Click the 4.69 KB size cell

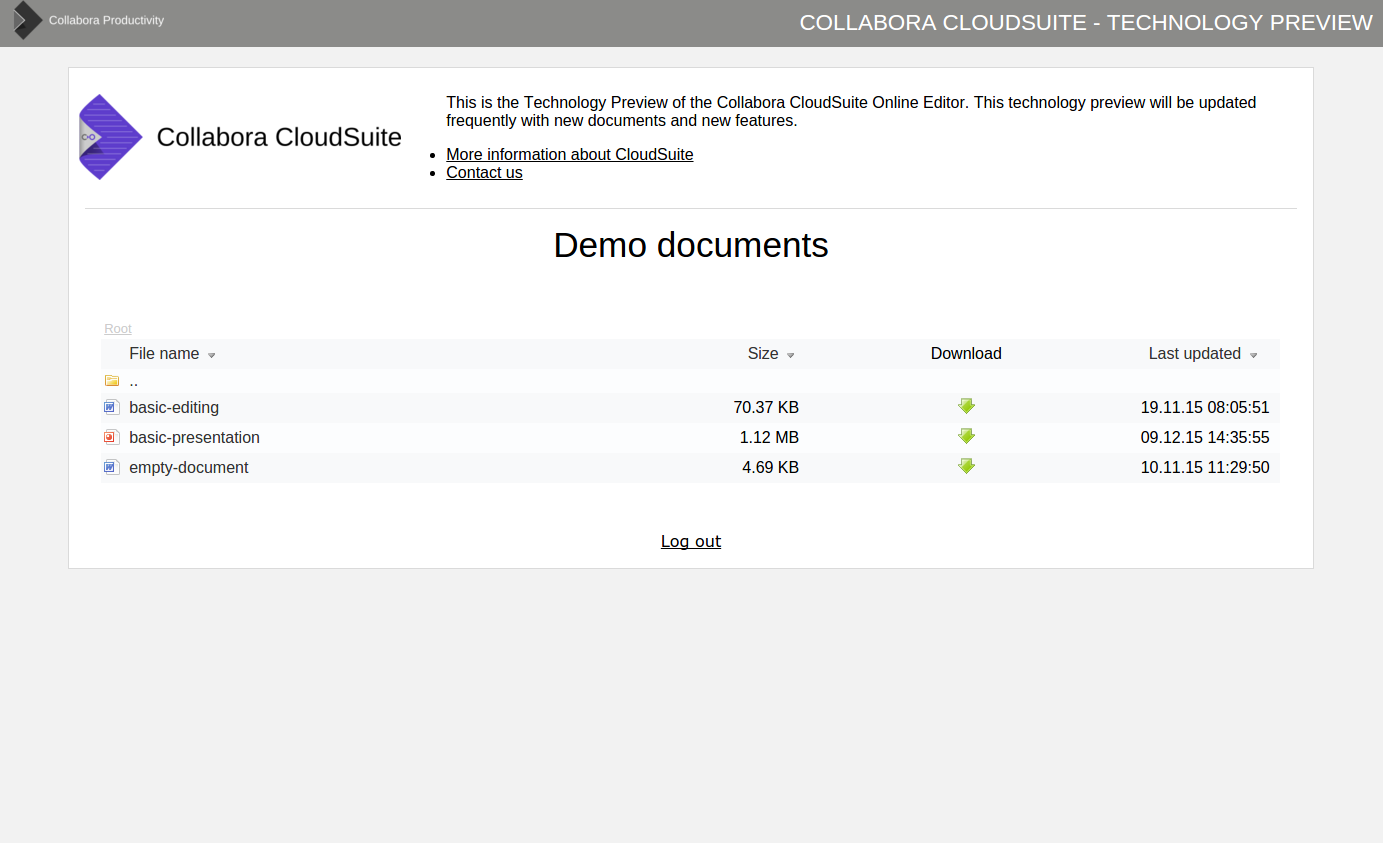click(x=770, y=467)
